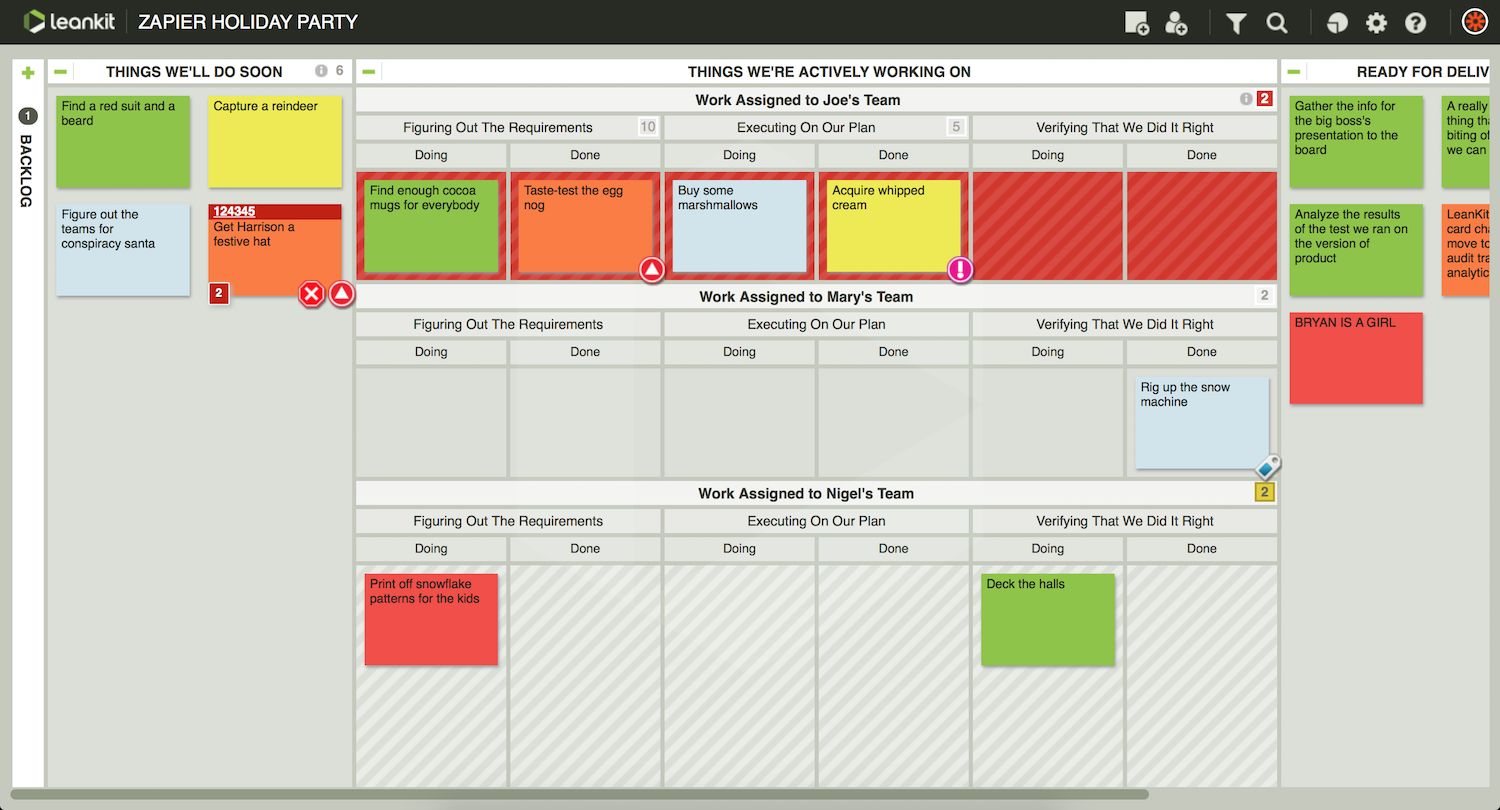Open the card filter funnel icon

point(1236,23)
